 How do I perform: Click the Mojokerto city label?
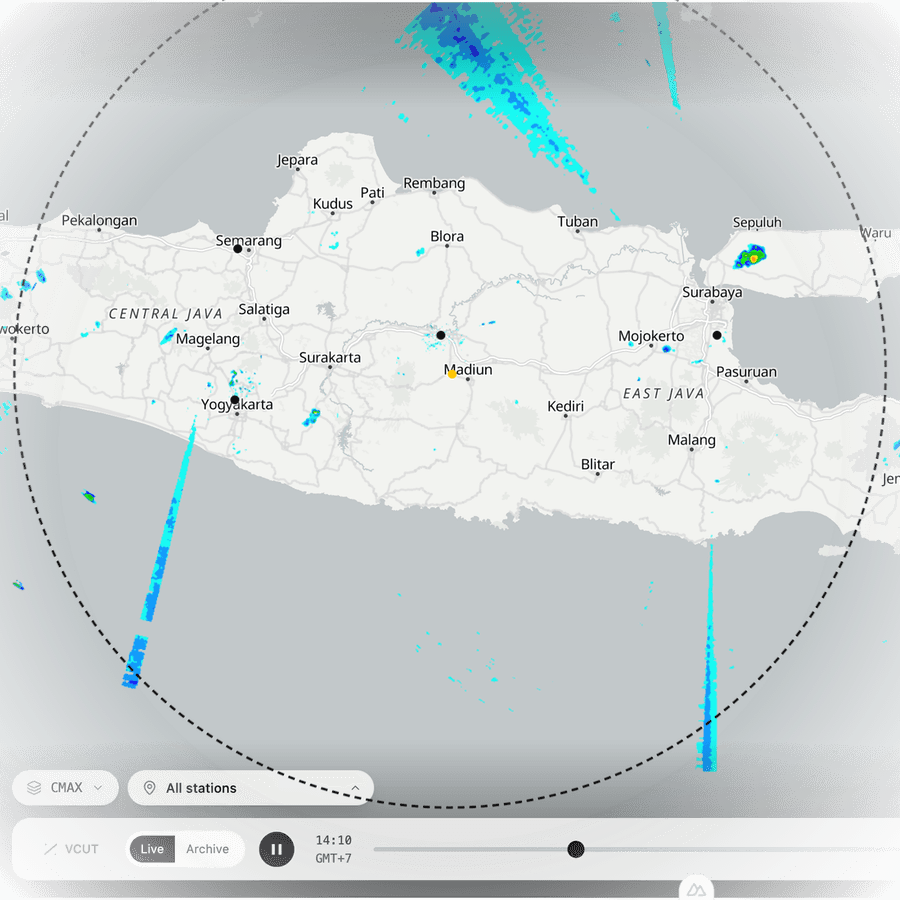[x=651, y=336]
